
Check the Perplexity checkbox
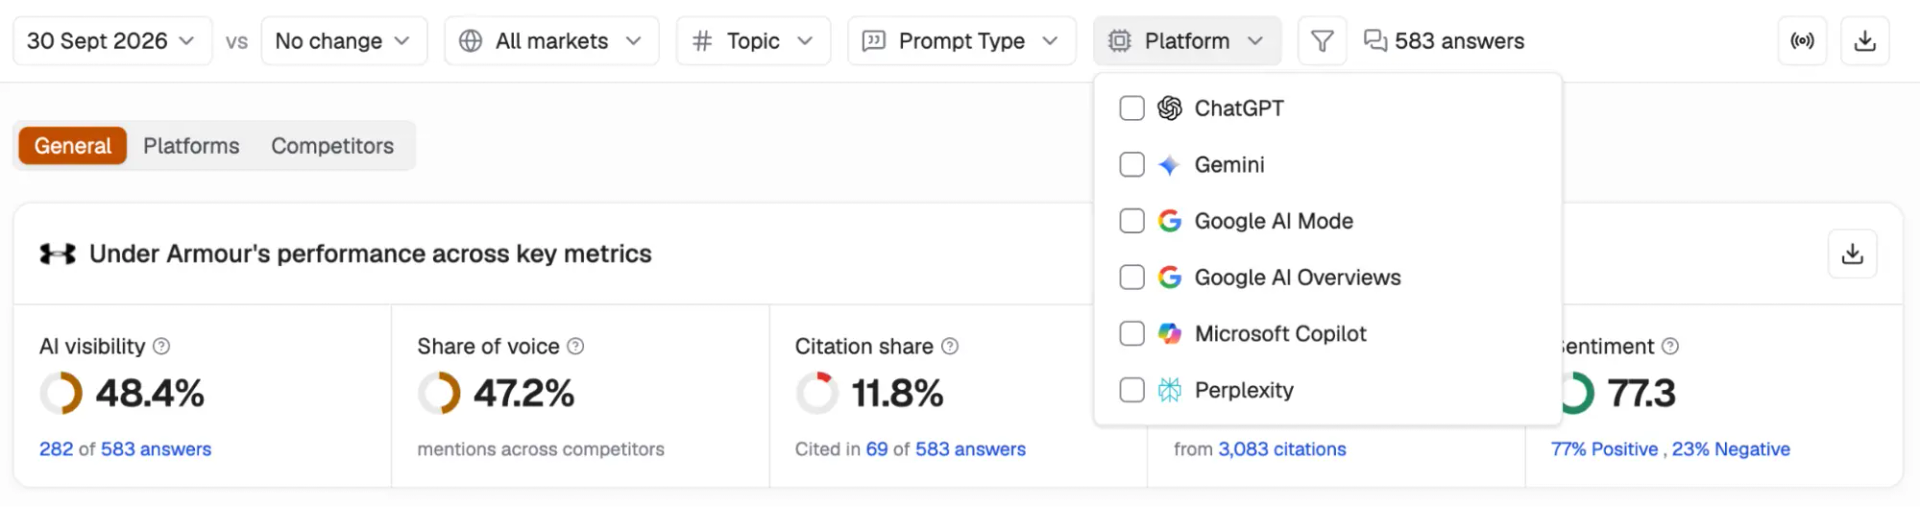1132,390
